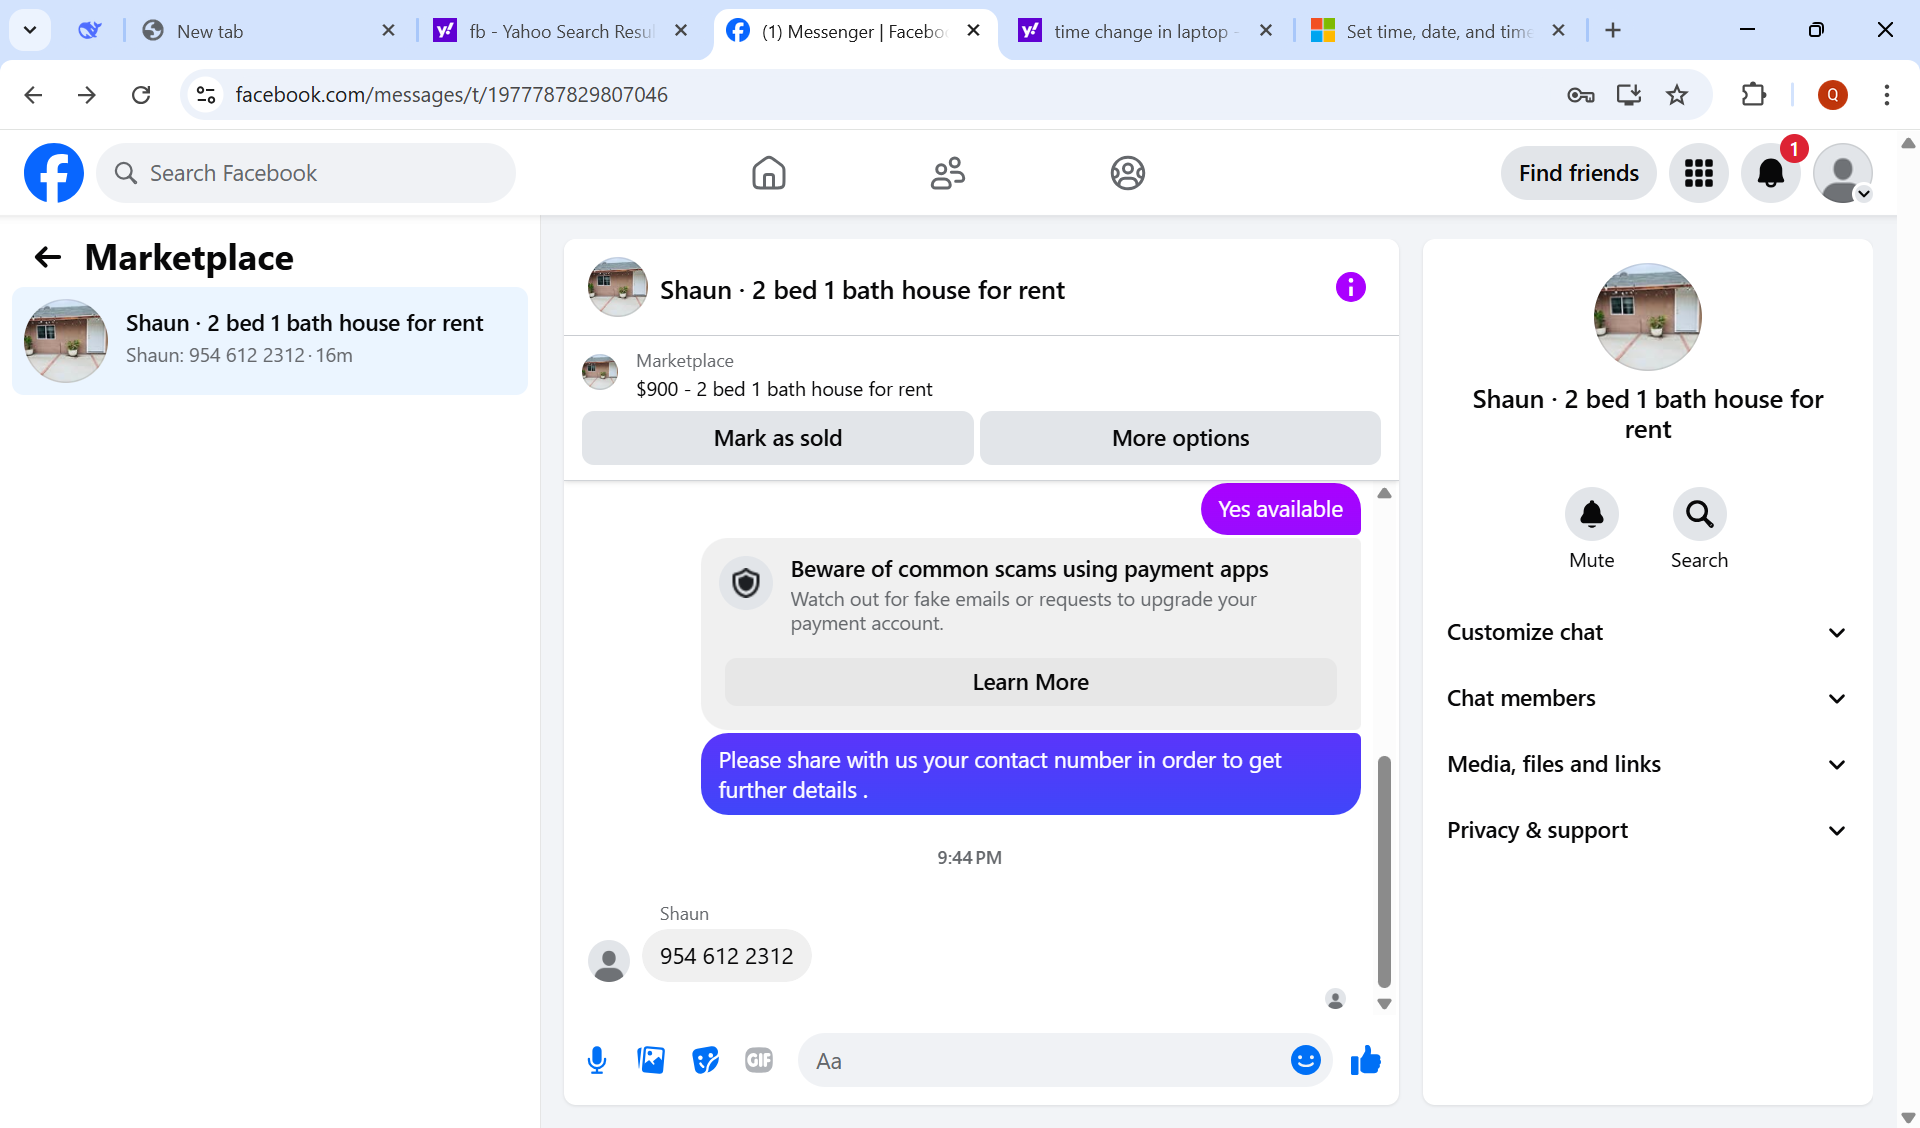Choose a sticker icon
The image size is (1920, 1128).
[x=705, y=1060]
